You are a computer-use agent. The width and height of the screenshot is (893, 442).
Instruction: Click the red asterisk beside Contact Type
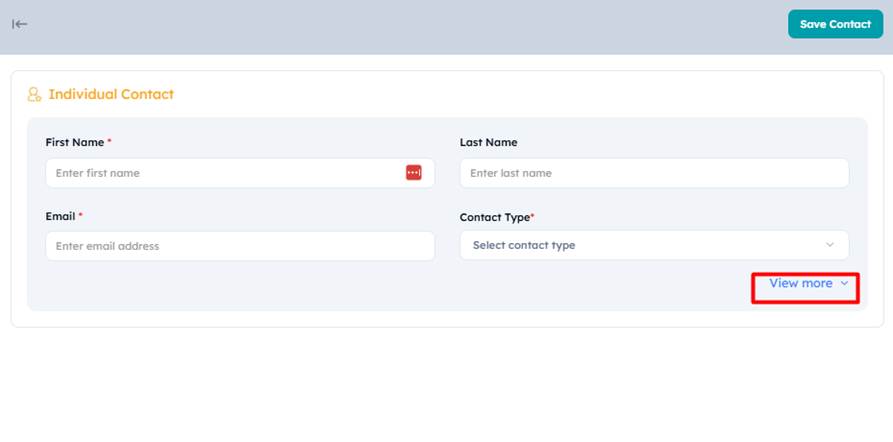pos(532,215)
